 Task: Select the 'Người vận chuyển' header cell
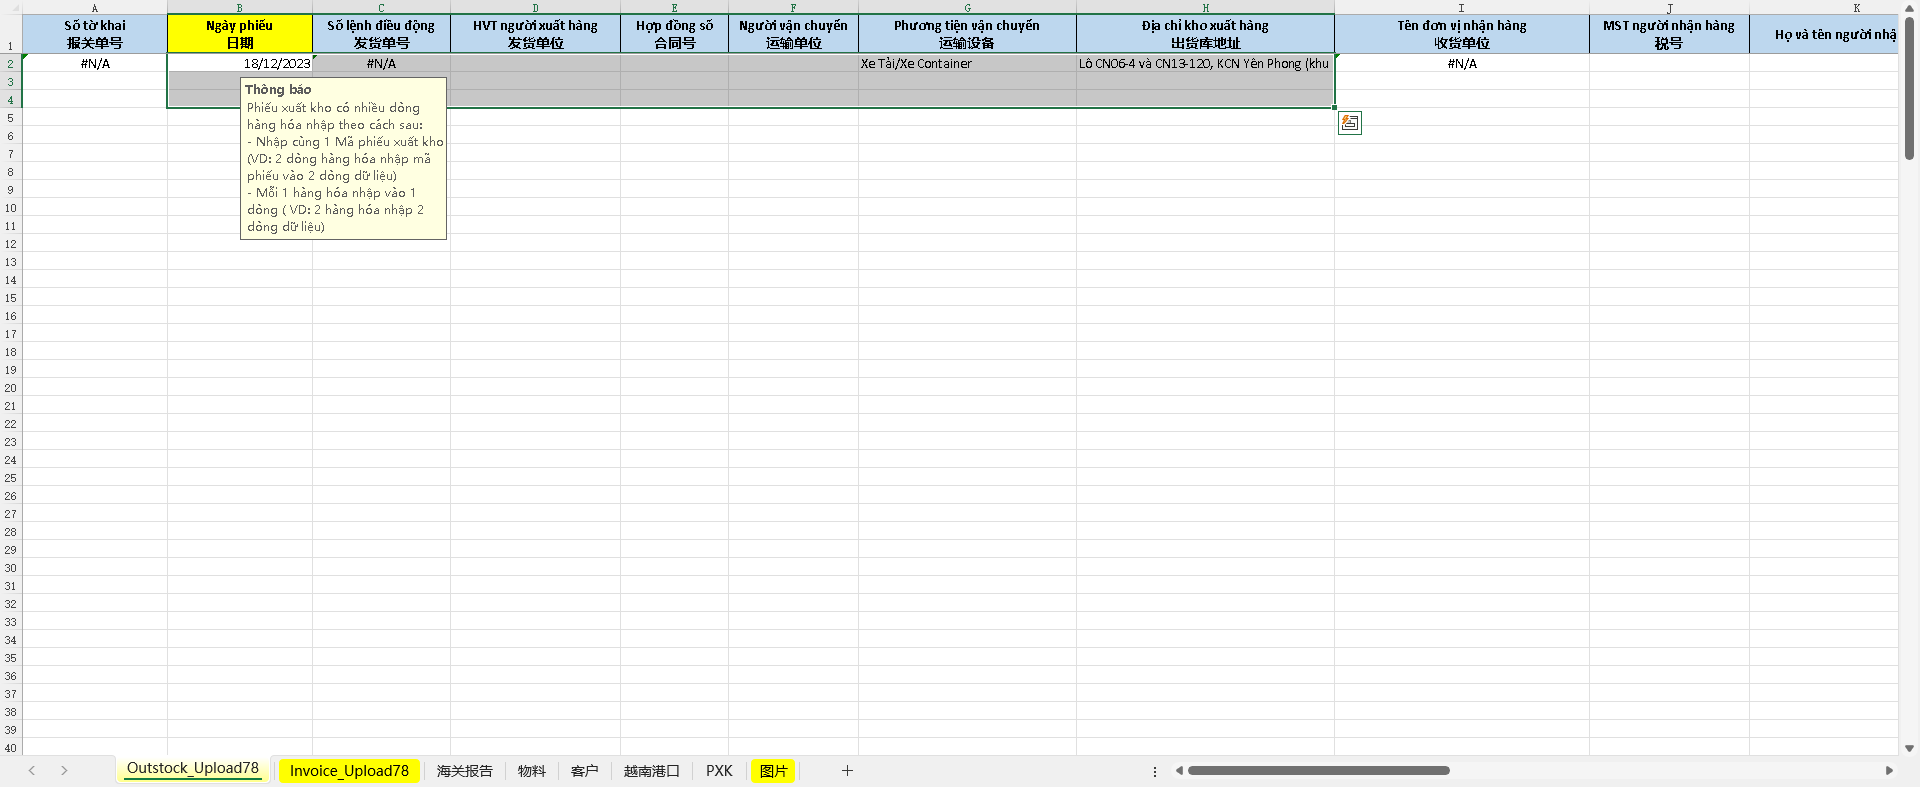[x=793, y=34]
